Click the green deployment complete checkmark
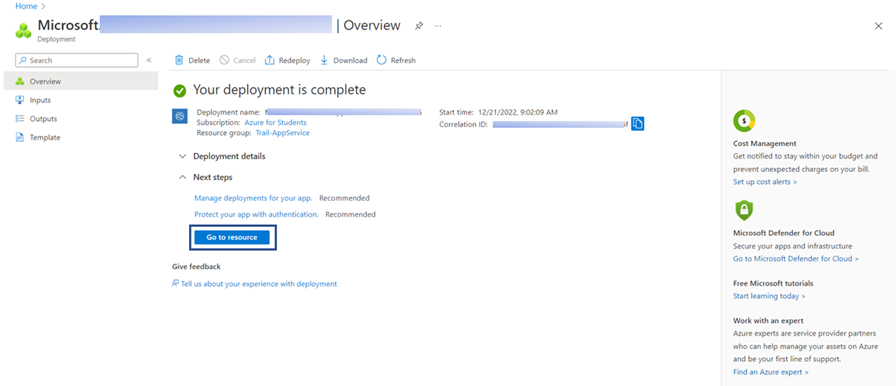Screen dimensions: 896x386 (x=180, y=90)
